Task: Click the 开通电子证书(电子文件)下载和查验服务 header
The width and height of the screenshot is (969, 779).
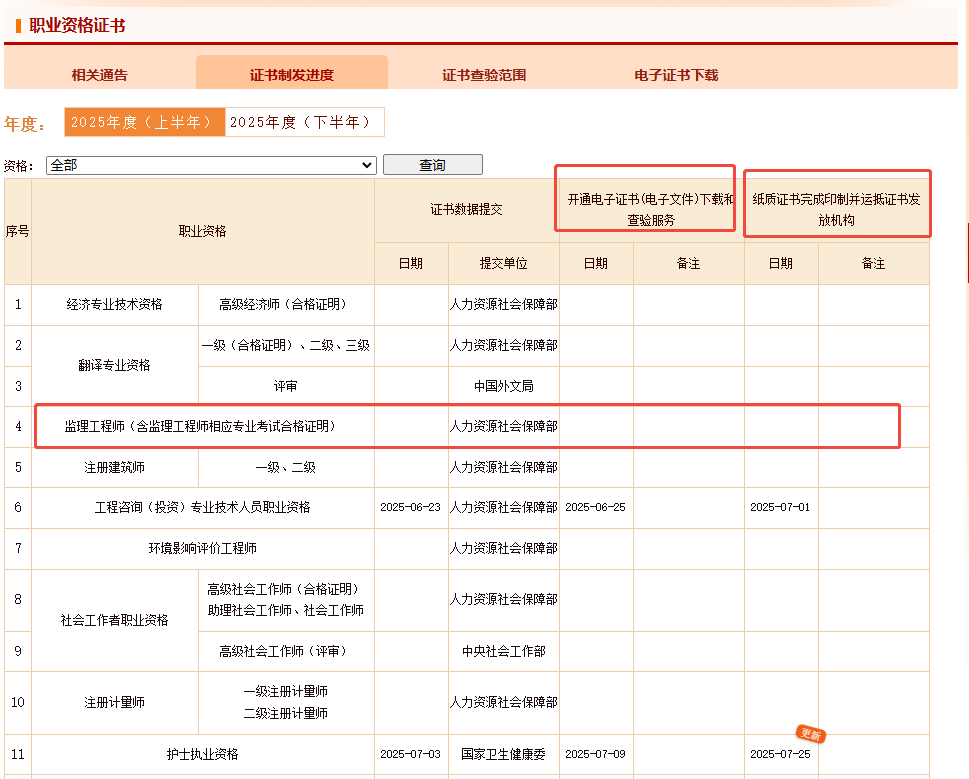Action: [651, 209]
